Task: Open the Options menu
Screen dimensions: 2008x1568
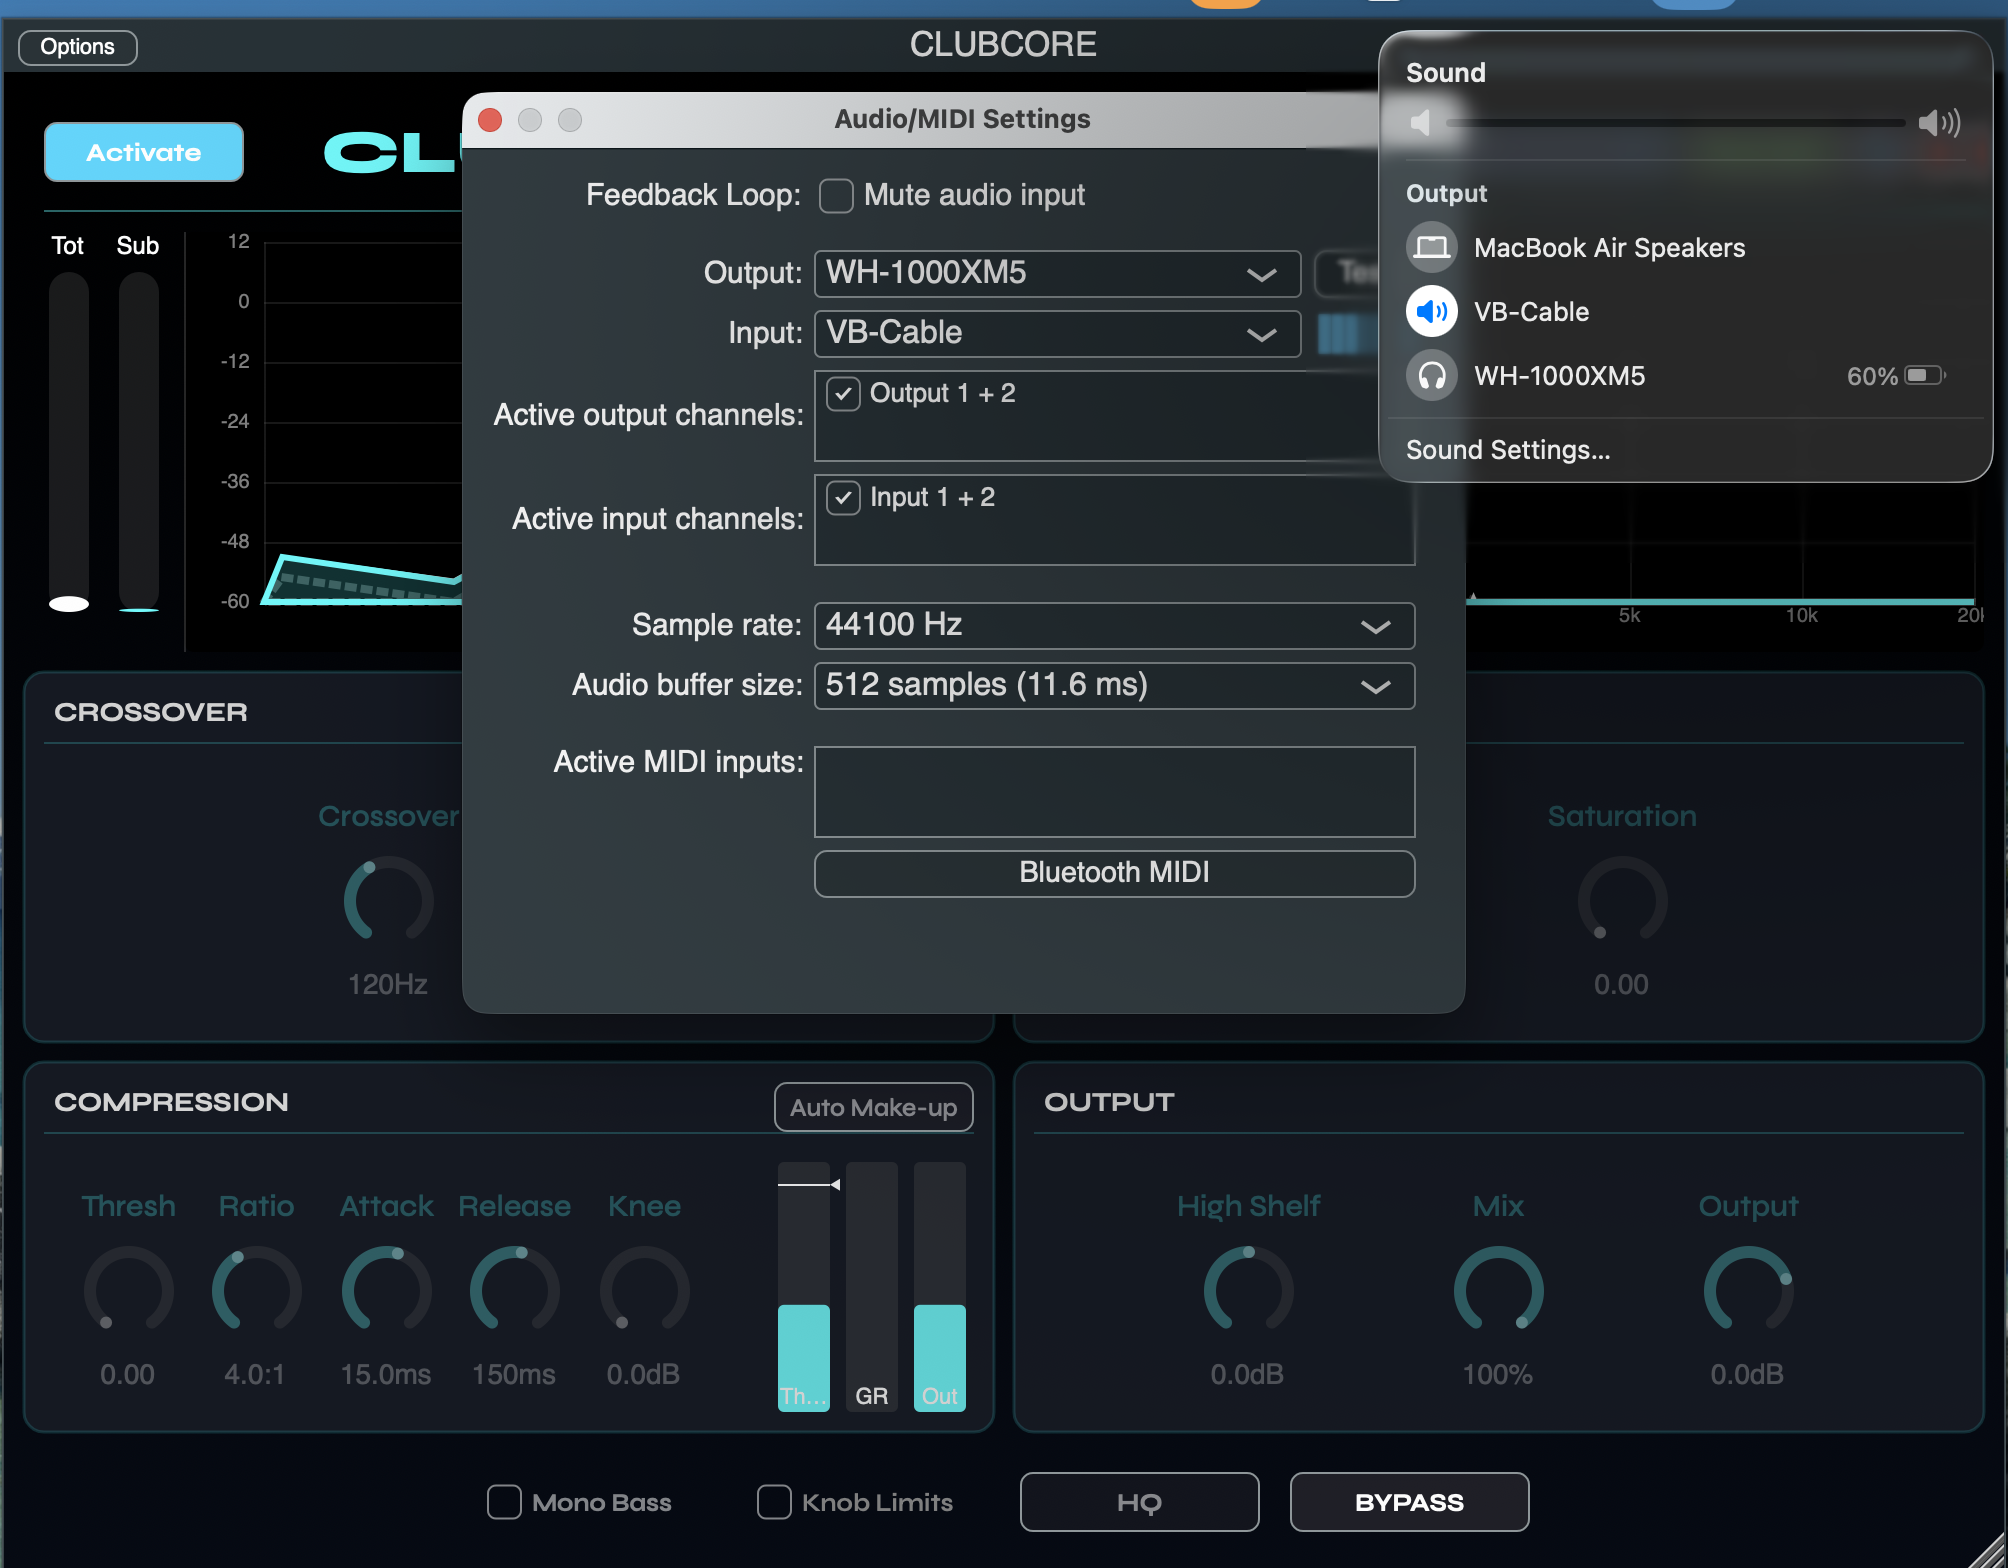Action: (77, 47)
